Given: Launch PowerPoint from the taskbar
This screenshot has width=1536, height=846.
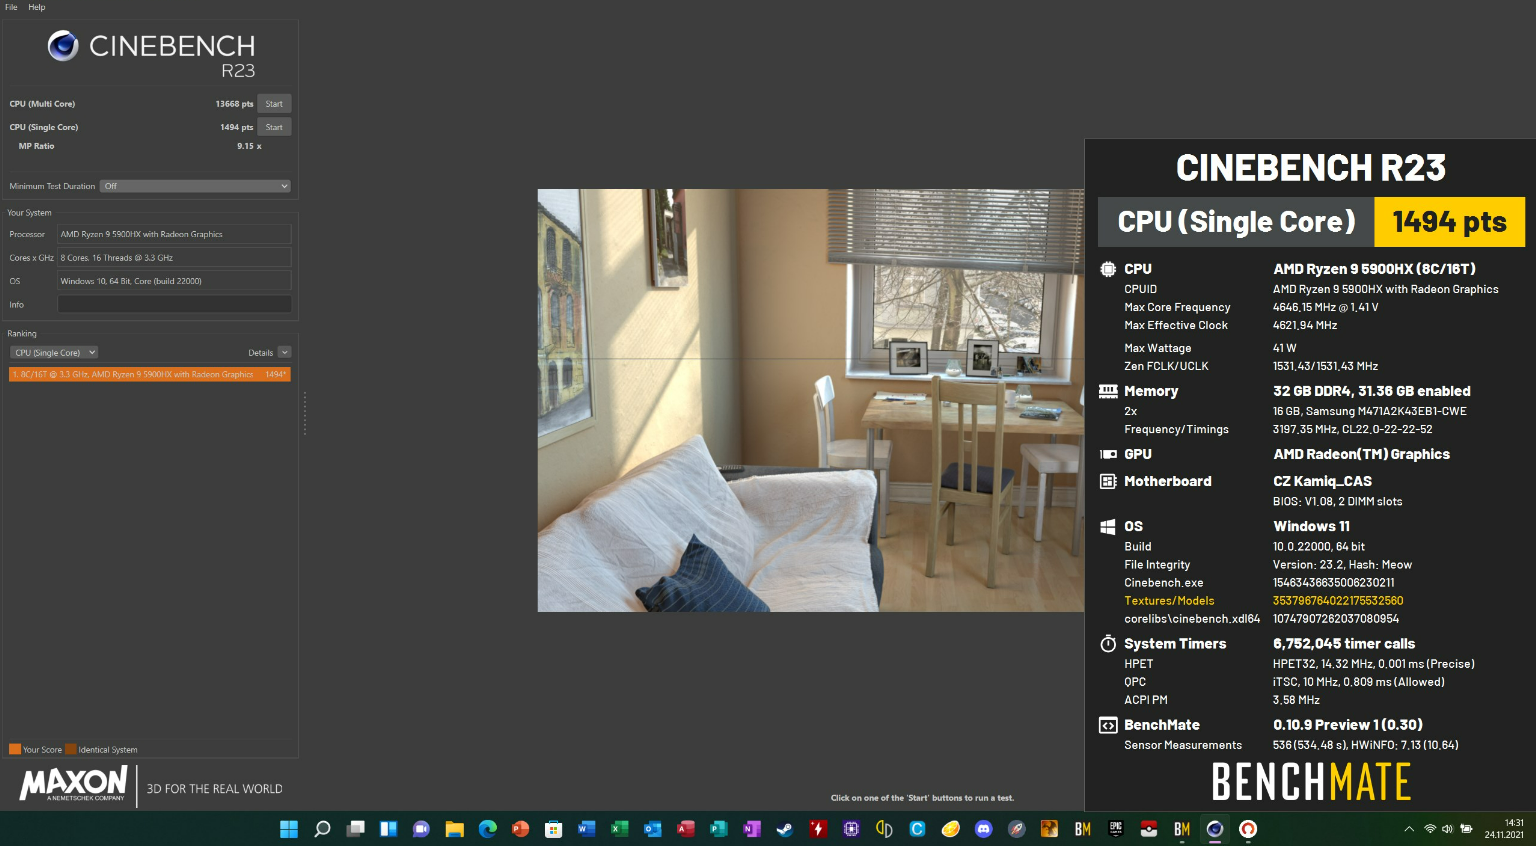Looking at the screenshot, I should (x=520, y=829).
